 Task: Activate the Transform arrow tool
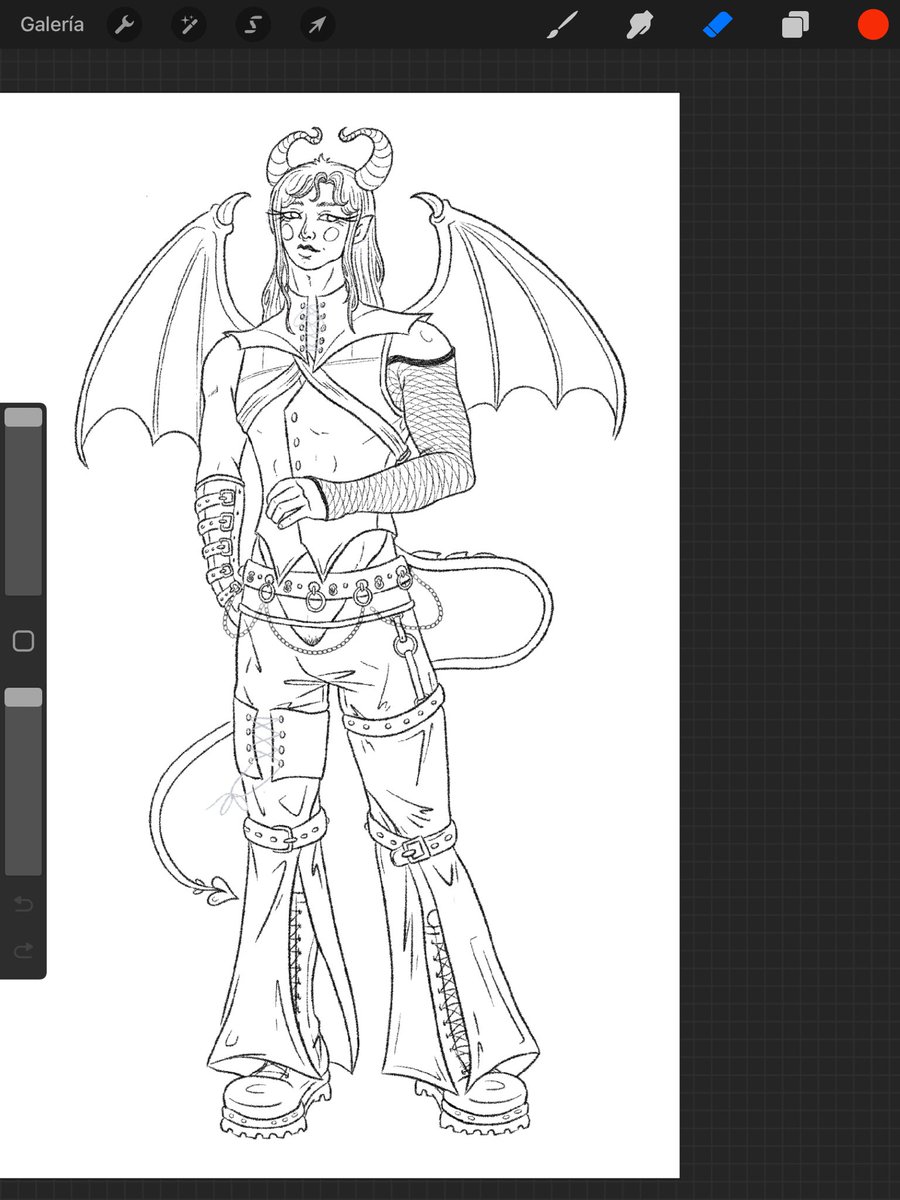point(317,25)
